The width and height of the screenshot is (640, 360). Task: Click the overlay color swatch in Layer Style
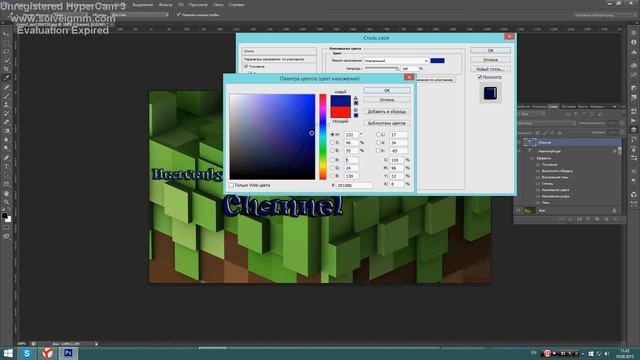tap(437, 60)
